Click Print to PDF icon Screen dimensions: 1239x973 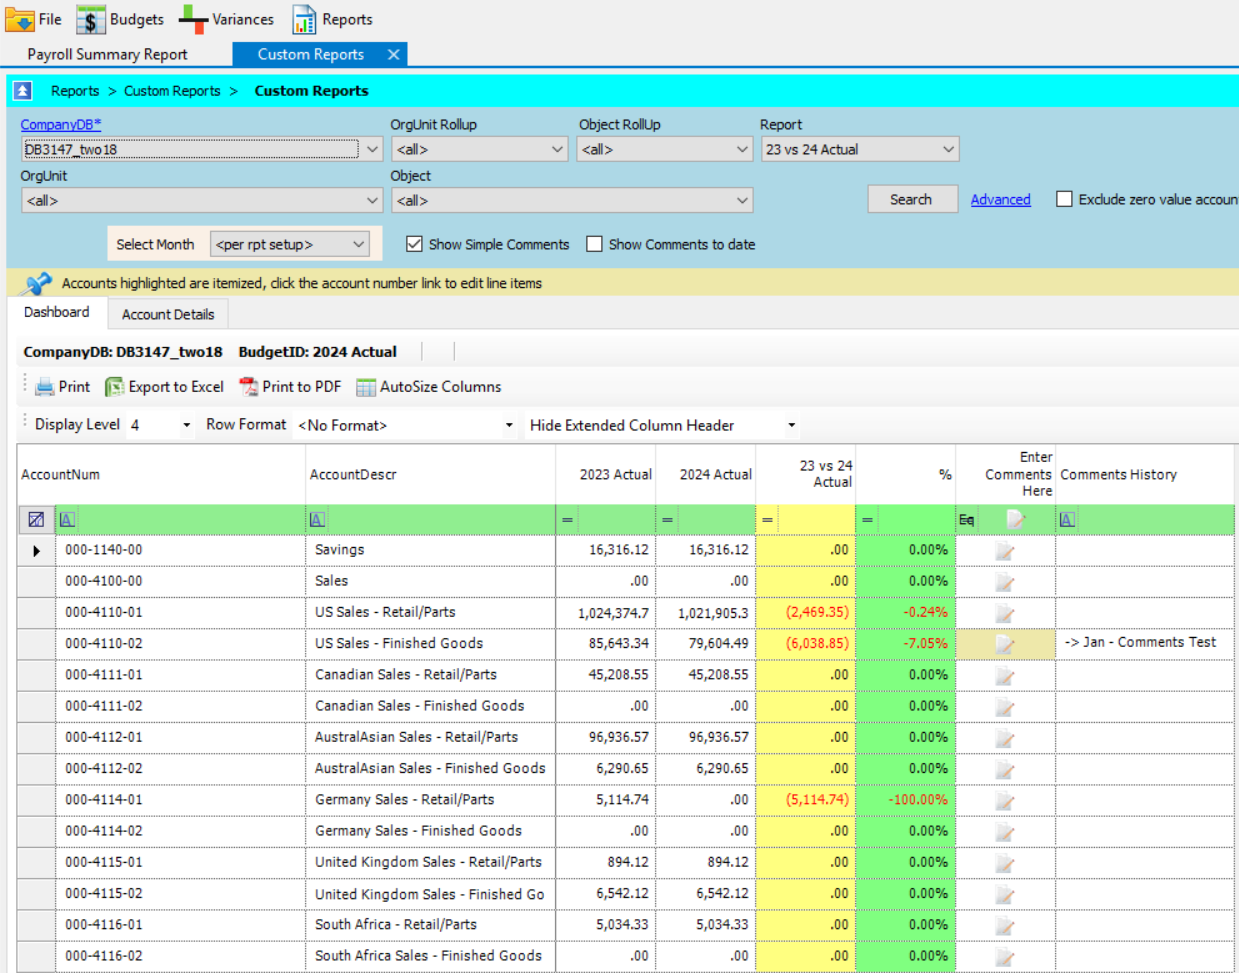point(249,387)
